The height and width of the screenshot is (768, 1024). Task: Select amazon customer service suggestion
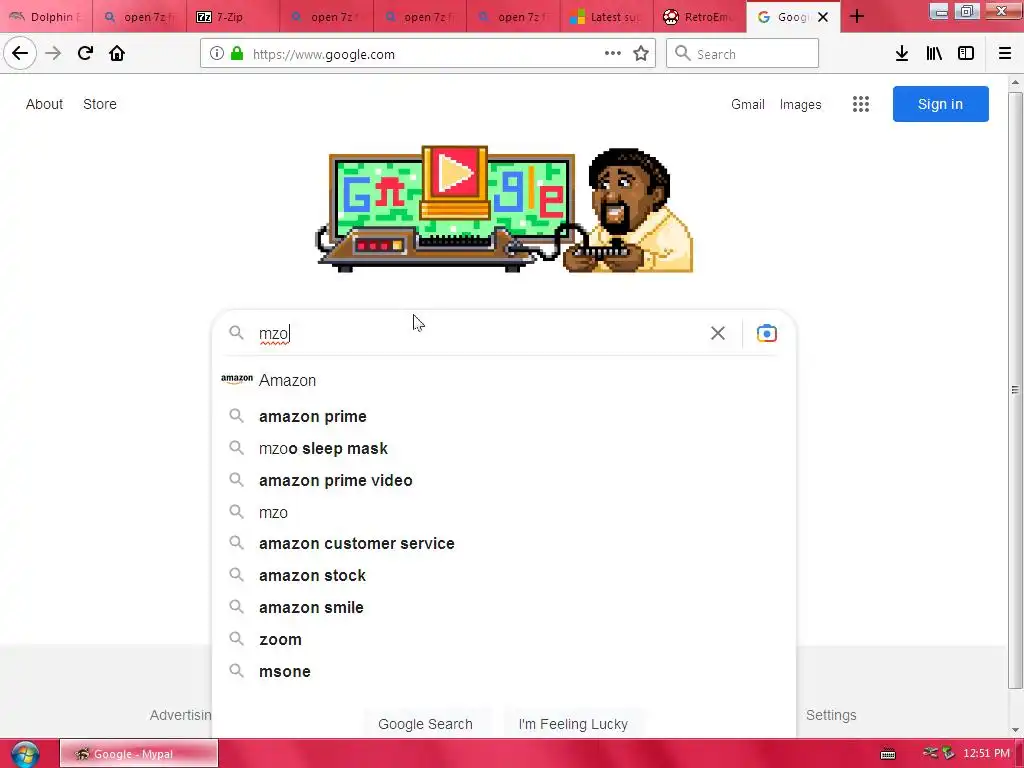[504, 543]
